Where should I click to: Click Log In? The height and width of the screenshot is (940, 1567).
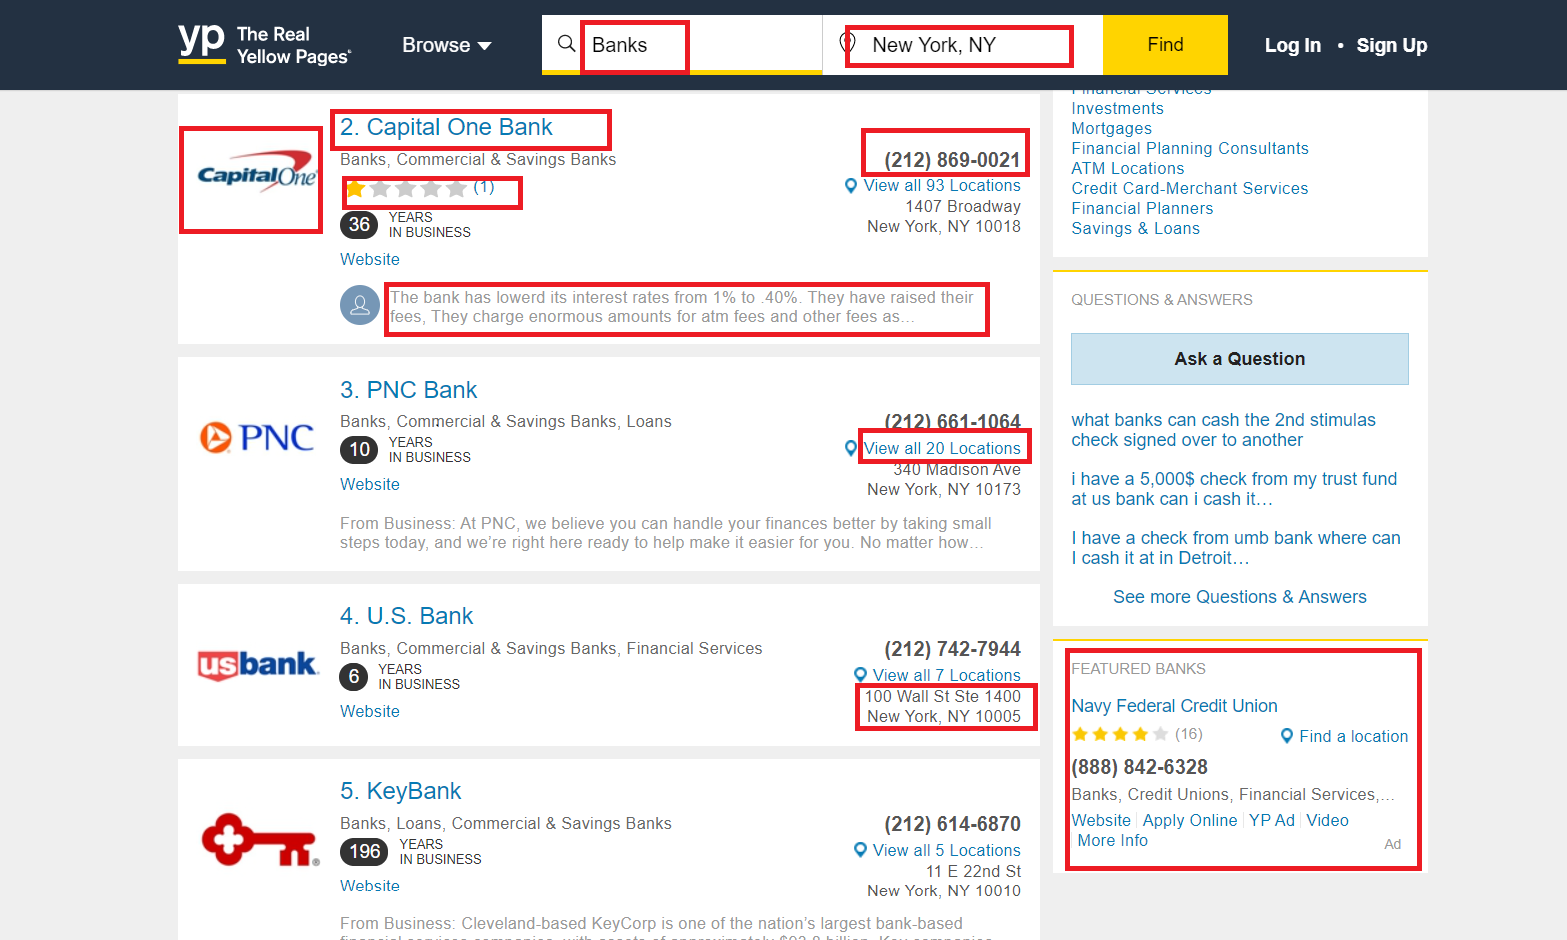point(1292,45)
